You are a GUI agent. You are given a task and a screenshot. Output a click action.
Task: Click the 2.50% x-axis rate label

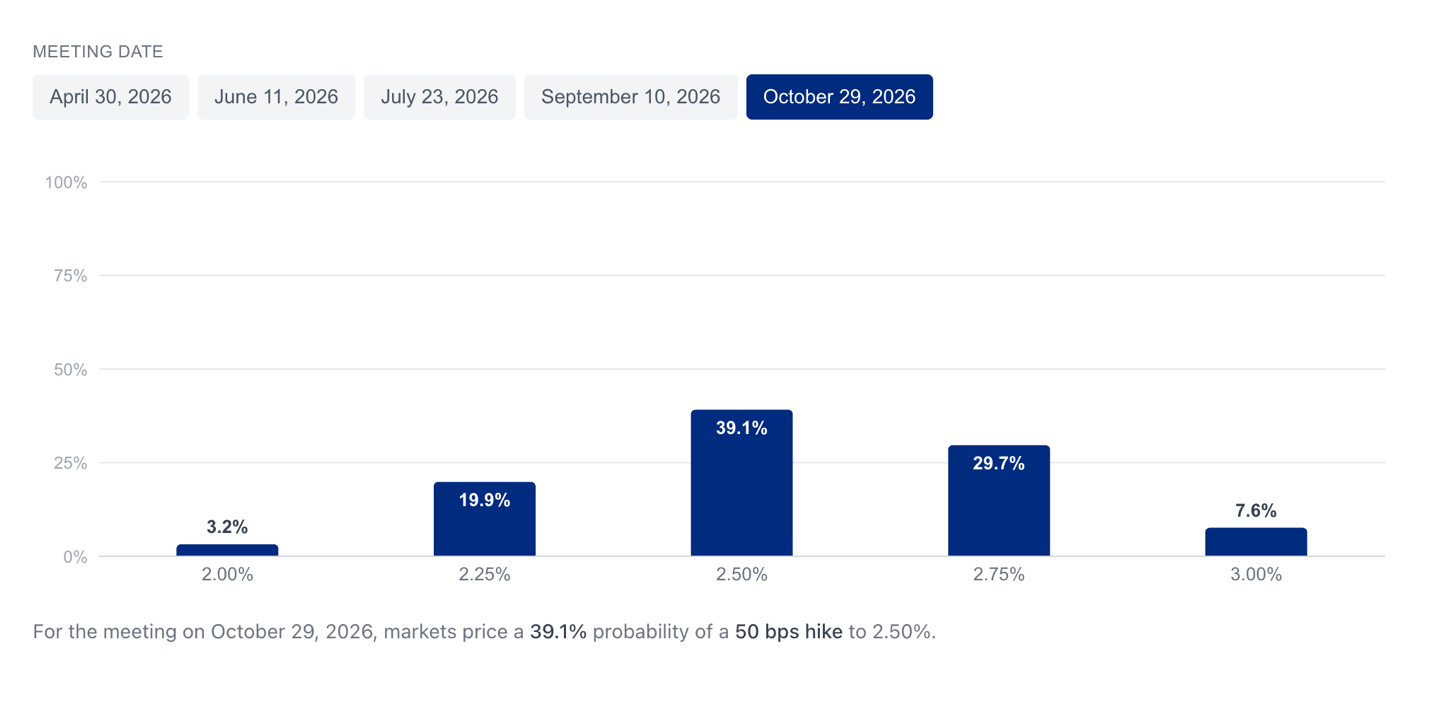(x=741, y=575)
